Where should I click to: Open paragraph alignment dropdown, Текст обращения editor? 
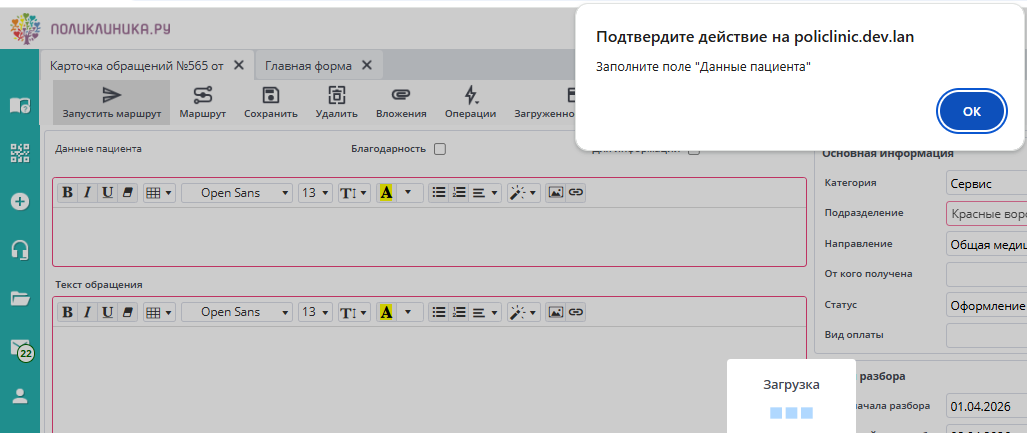(x=485, y=312)
